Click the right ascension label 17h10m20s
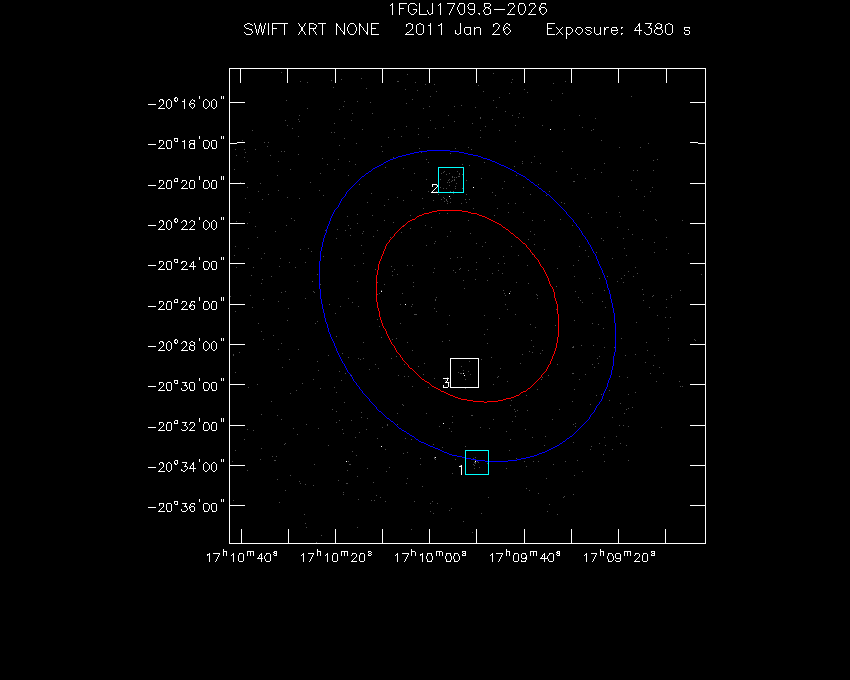The image size is (850, 680). click(x=336, y=557)
